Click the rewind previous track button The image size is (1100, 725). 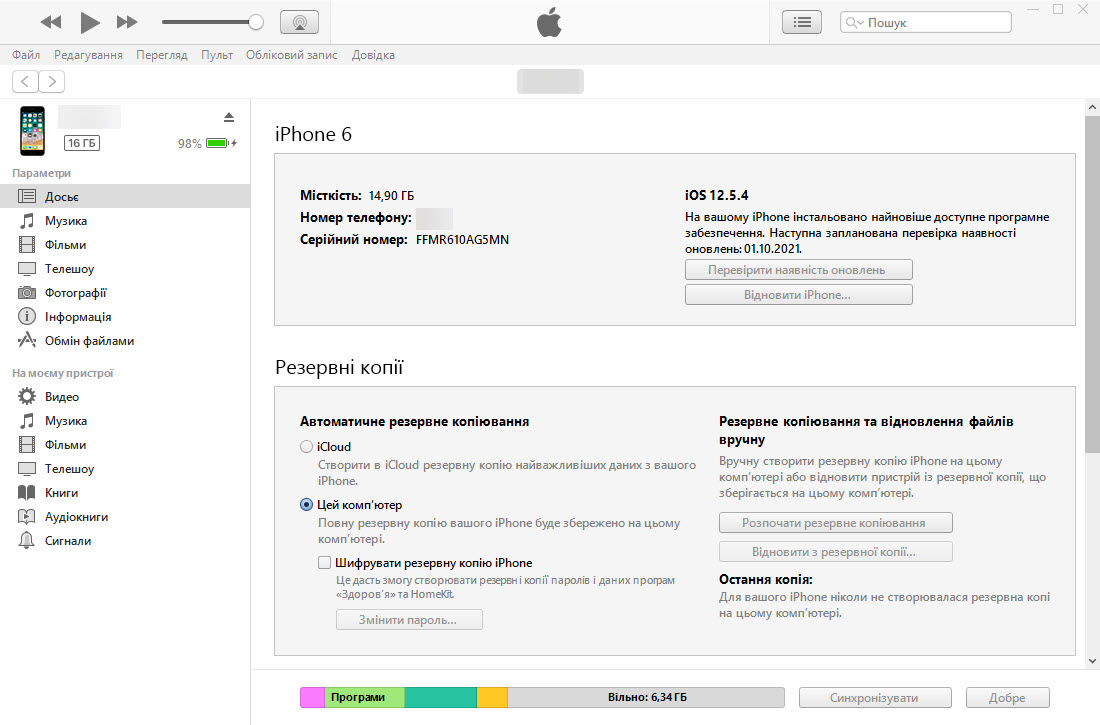(x=51, y=22)
